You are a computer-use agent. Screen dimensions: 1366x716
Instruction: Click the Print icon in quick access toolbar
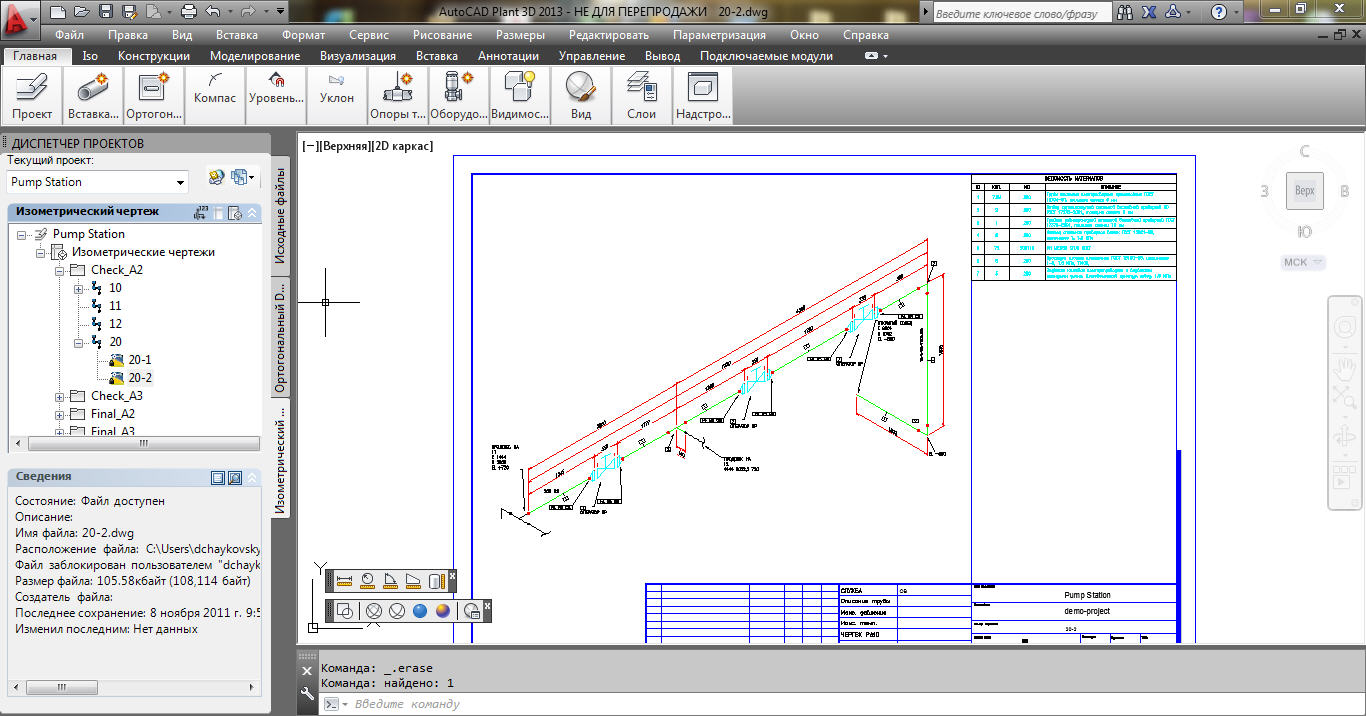click(189, 12)
